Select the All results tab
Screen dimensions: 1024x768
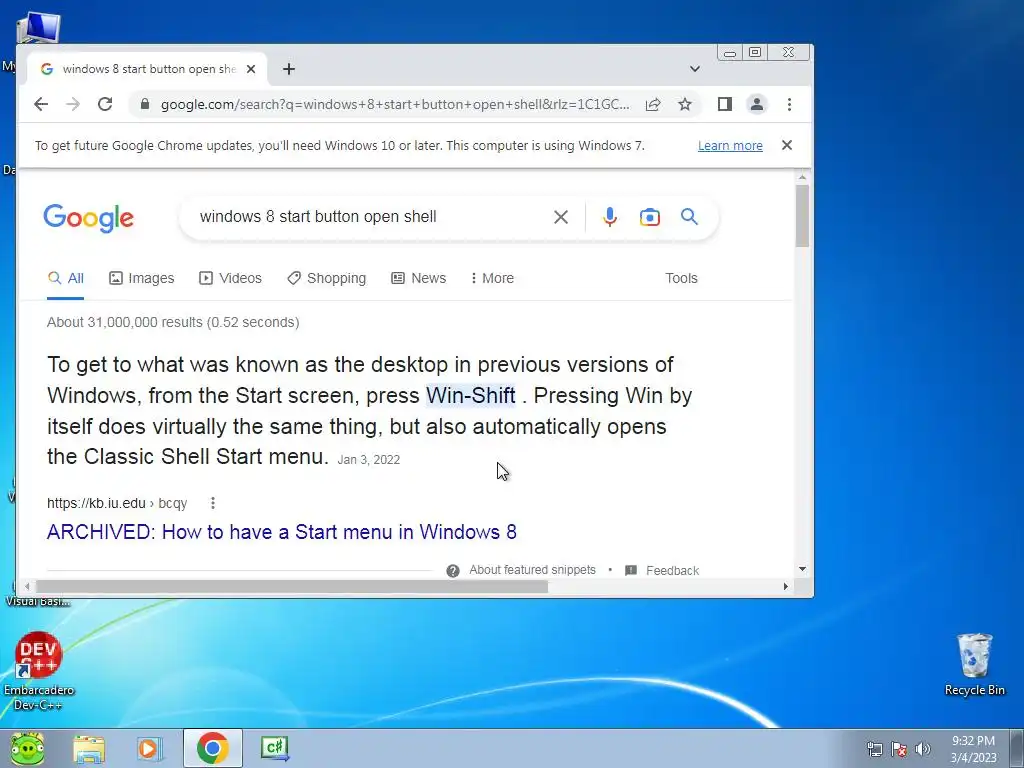(x=65, y=278)
